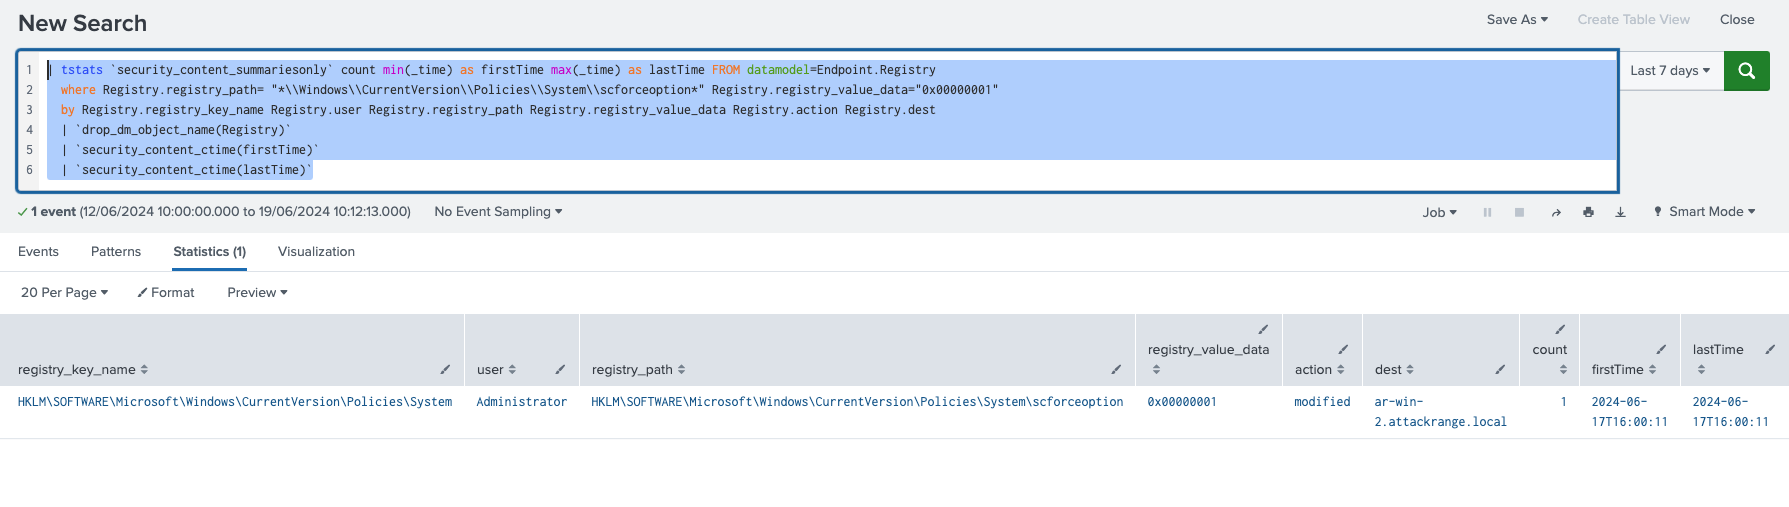The width and height of the screenshot is (1789, 507).
Task: Click the Close link
Action: click(x=1737, y=19)
